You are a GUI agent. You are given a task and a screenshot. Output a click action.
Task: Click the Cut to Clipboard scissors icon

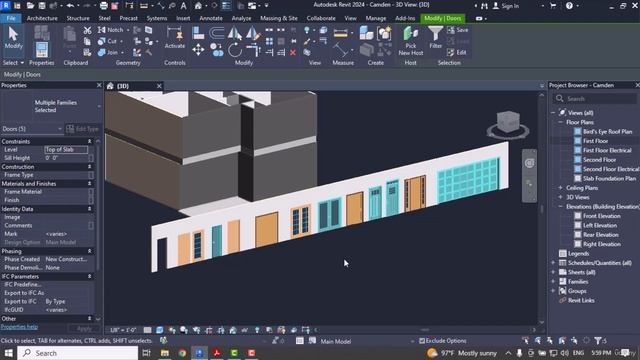point(87,30)
